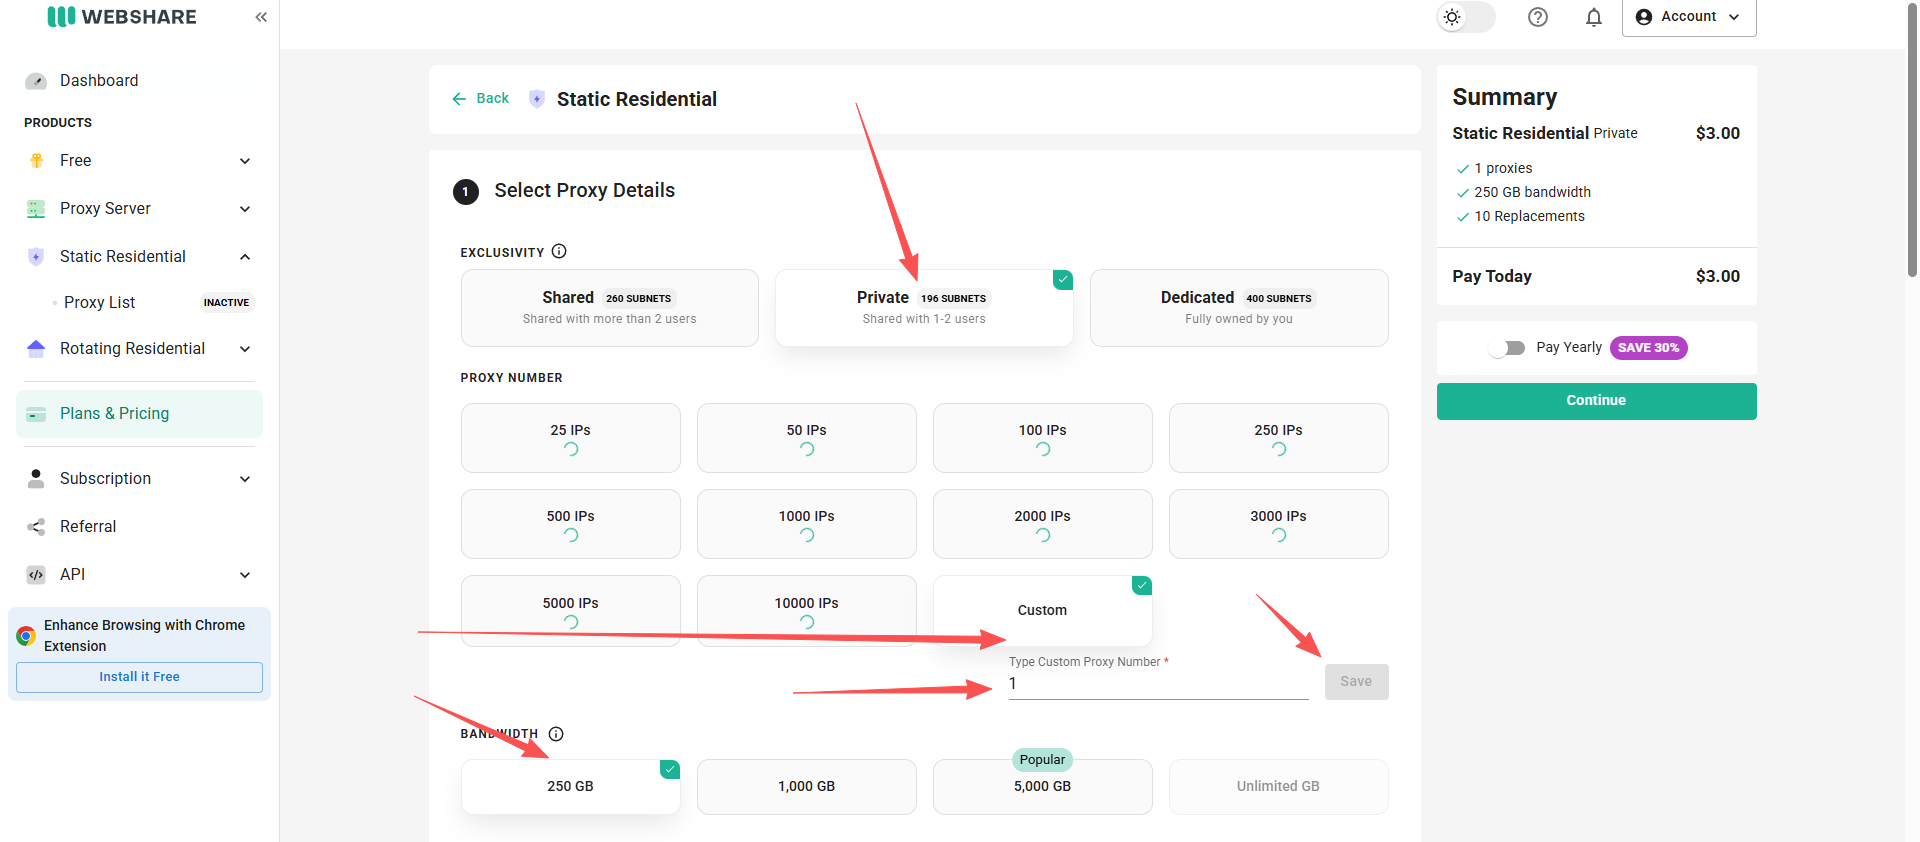Click the Back link

481,98
